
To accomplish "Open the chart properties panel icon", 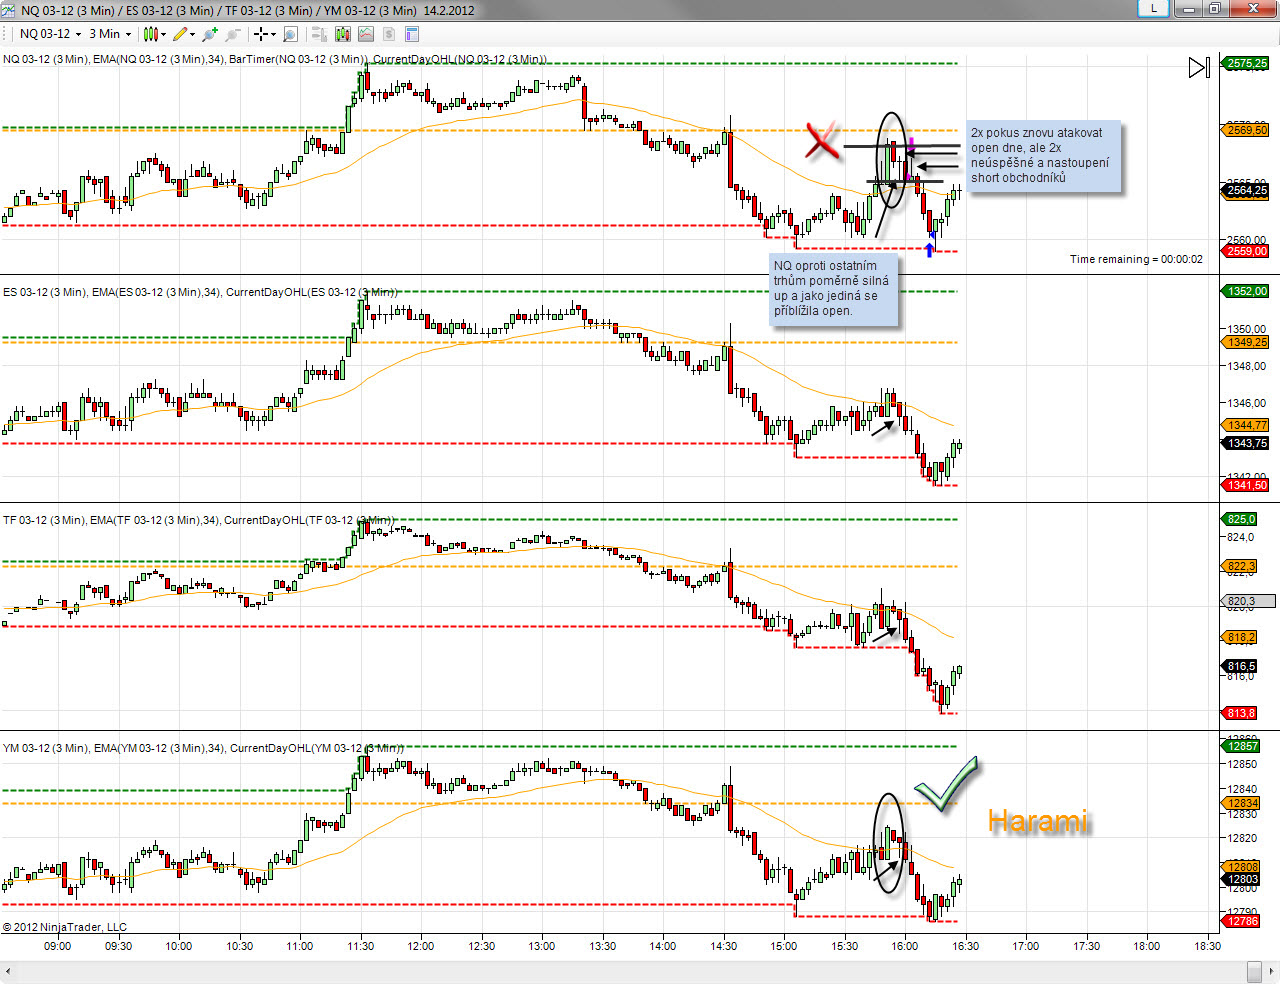I will (x=412, y=34).
